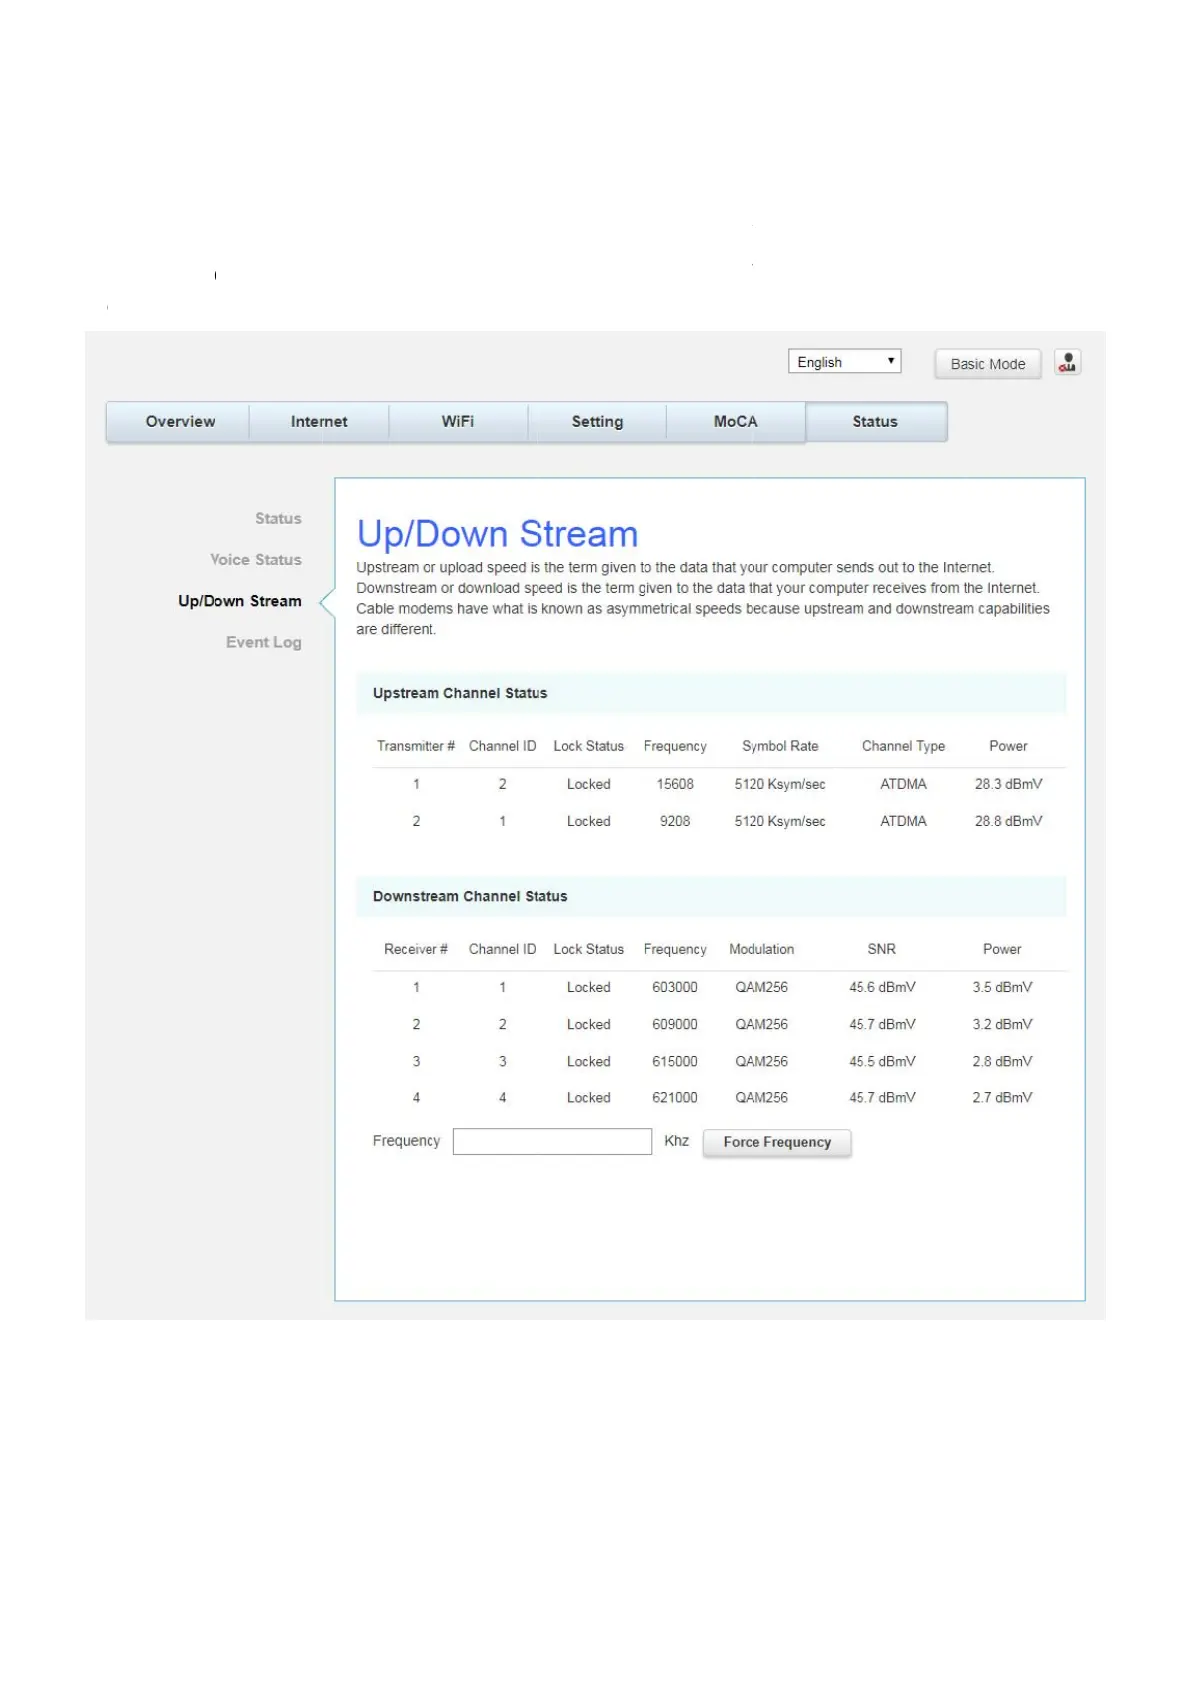Click the Frequency Khz input field
The width and height of the screenshot is (1190, 1684).
pos(552,1141)
